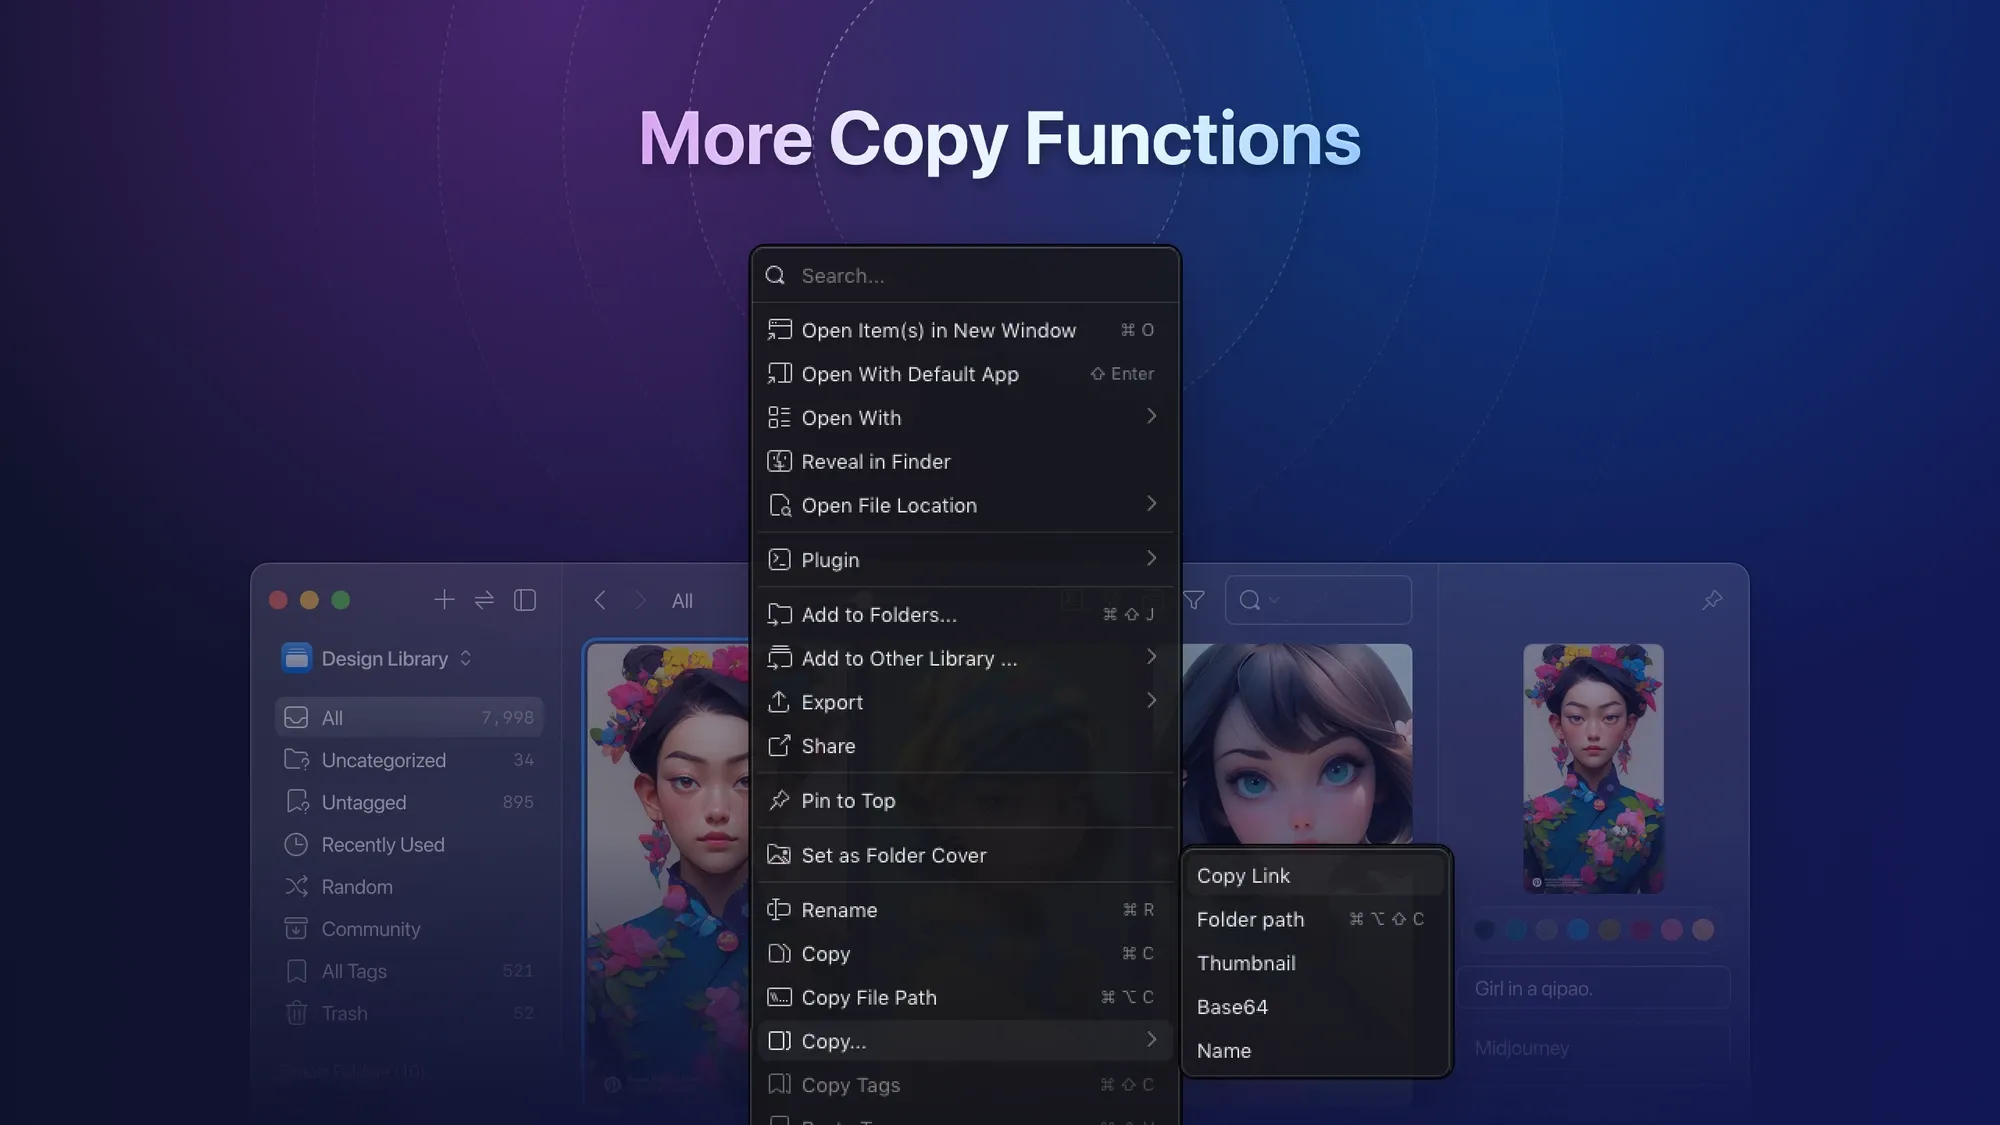Click the Set as Folder Cover image icon
The width and height of the screenshot is (2000, 1125).
click(779, 856)
